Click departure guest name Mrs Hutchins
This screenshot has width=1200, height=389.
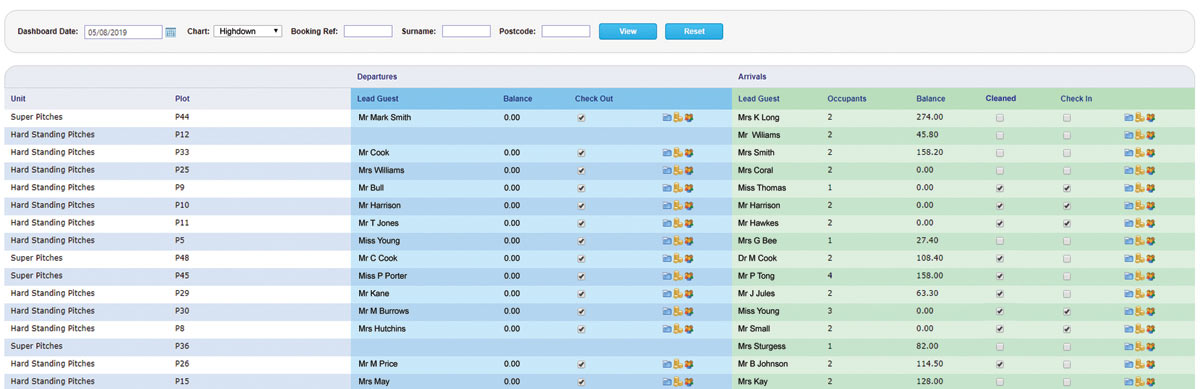click(381, 329)
